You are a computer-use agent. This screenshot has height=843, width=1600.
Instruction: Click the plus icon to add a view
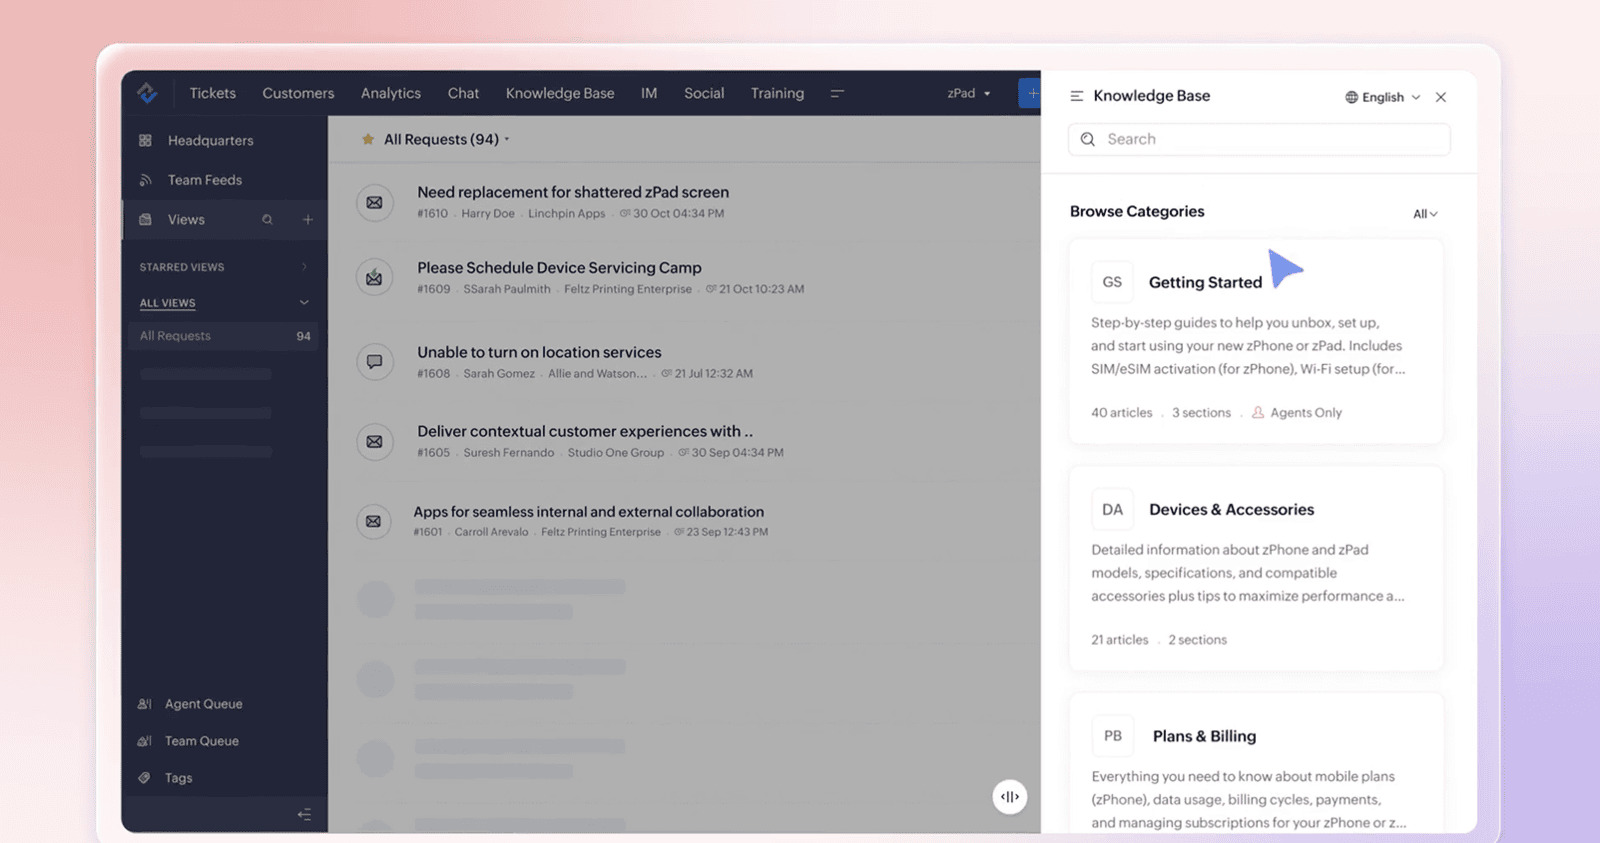[x=308, y=220]
